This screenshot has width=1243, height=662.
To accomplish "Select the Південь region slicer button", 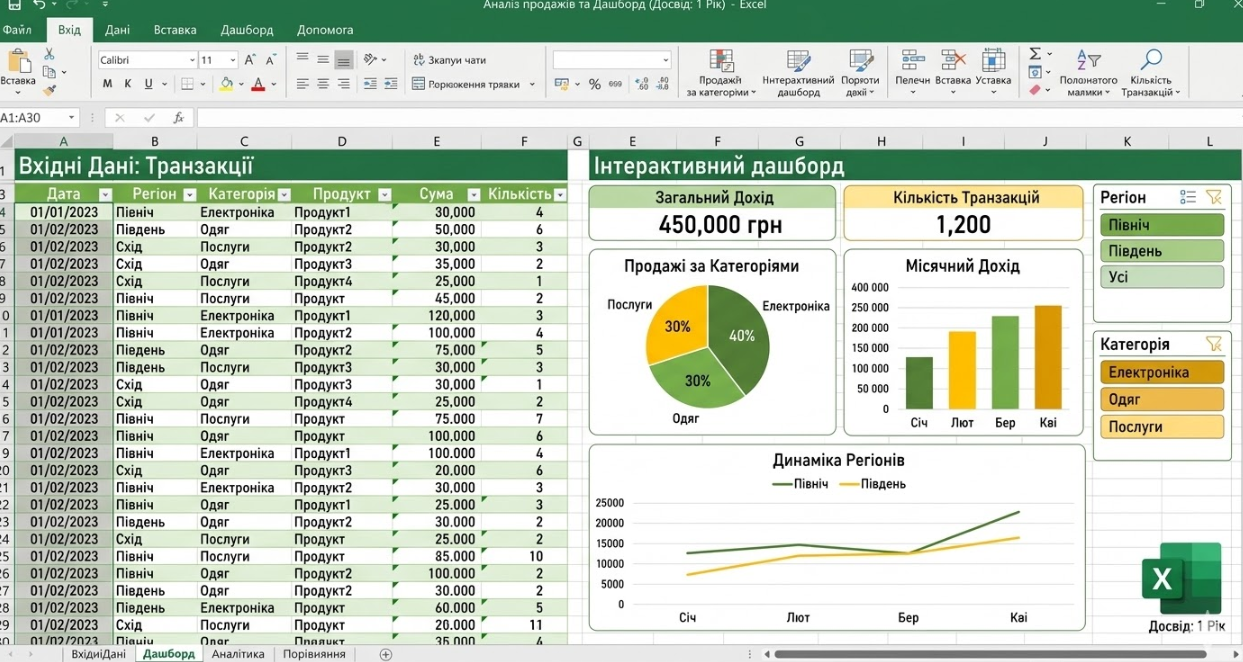I will point(1162,251).
